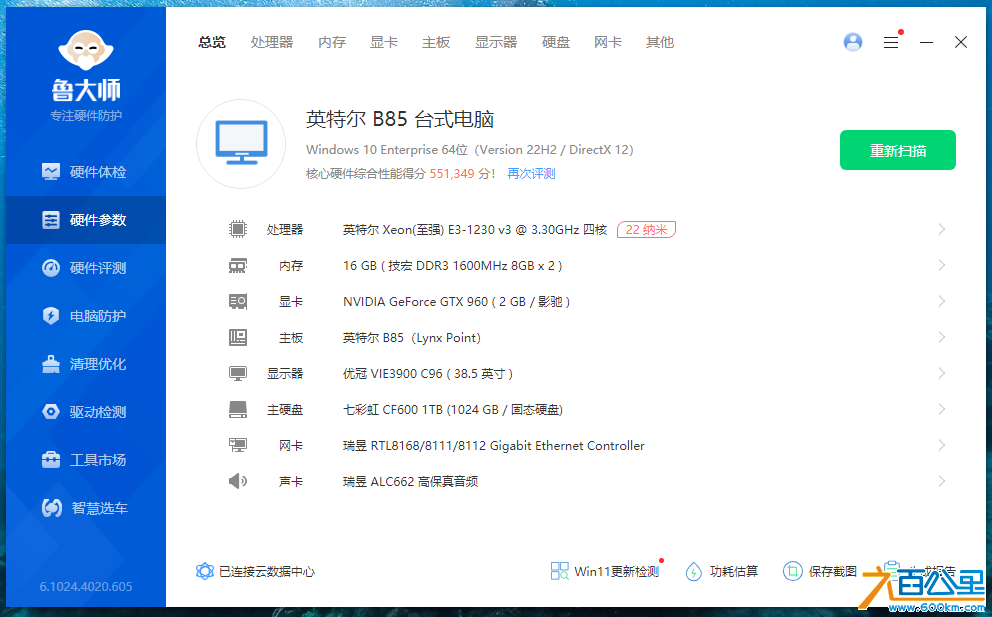Open the 智慧选车 sidebar icon
Image resolution: width=992 pixels, height=617 pixels.
[x=52, y=508]
